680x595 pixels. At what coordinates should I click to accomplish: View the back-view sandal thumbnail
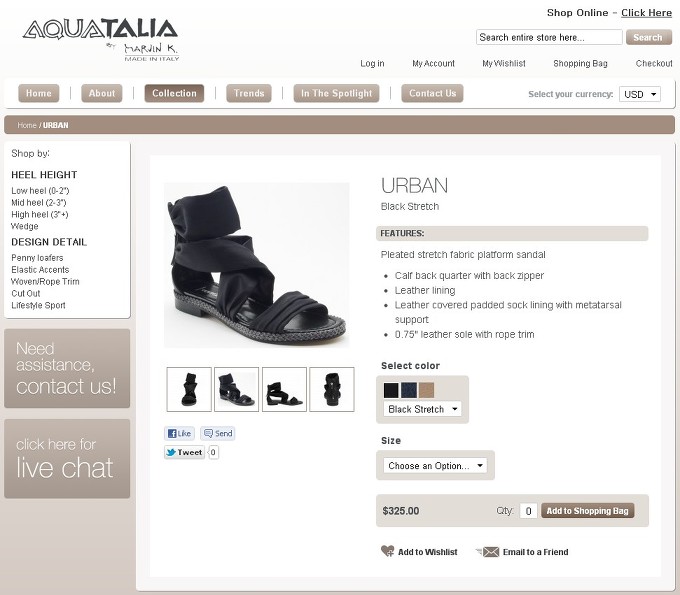332,389
